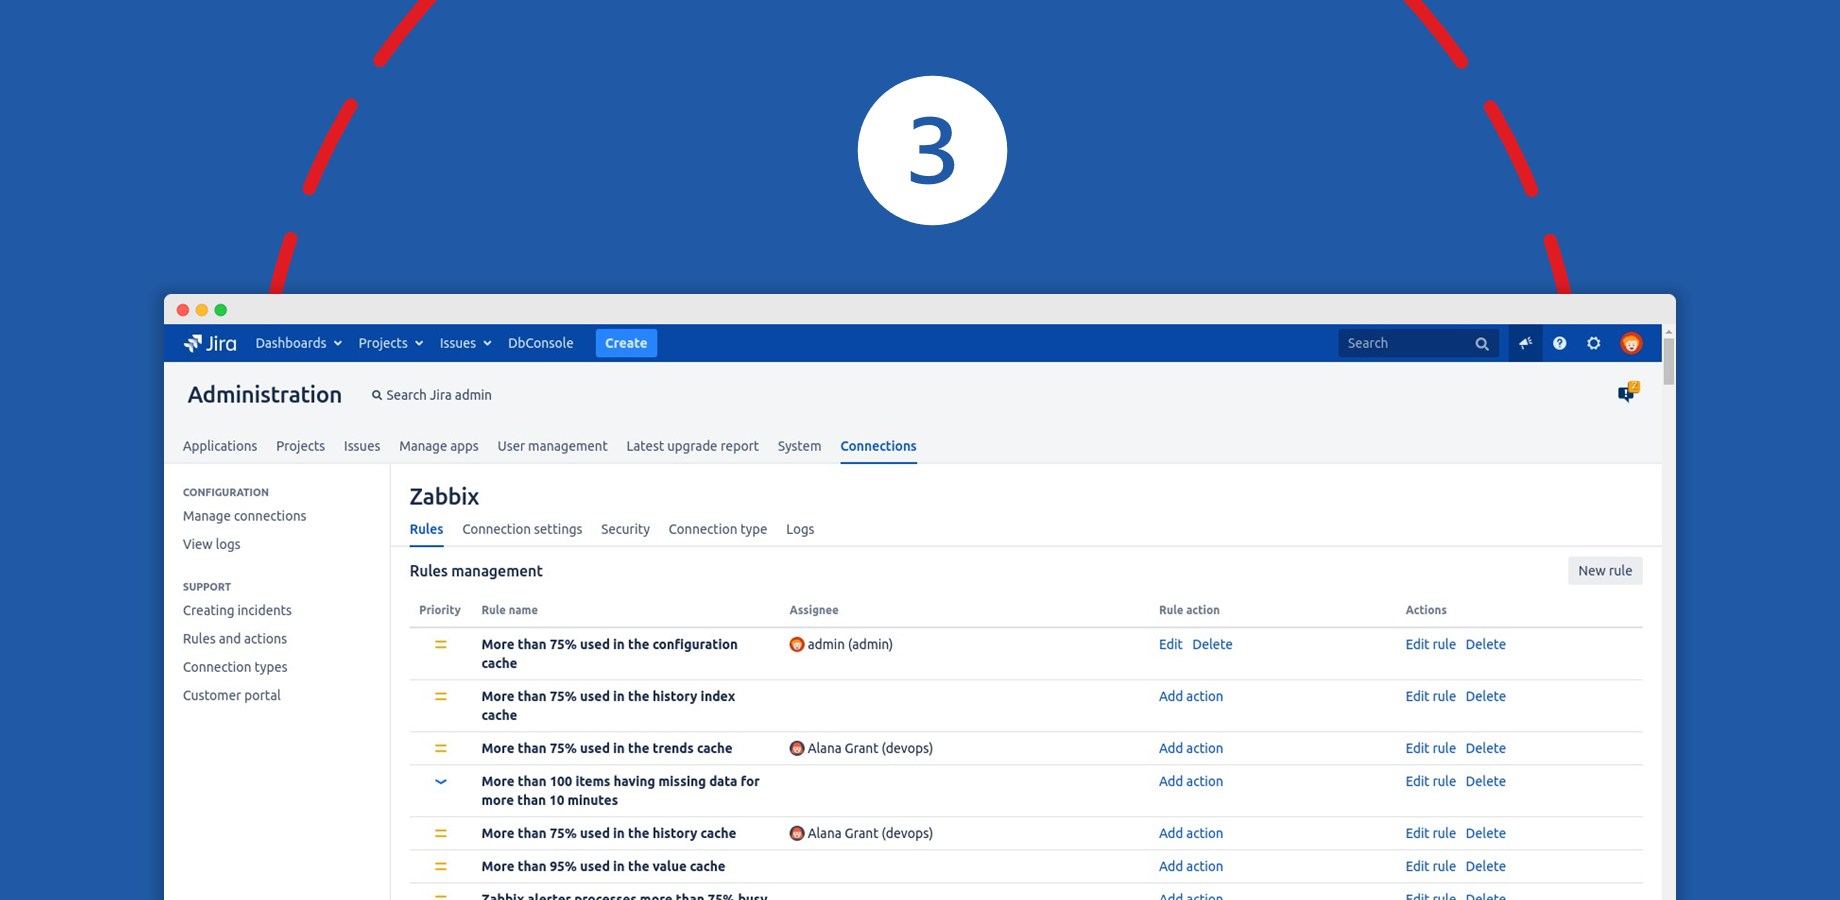Viewport: 1840px width, 900px height.
Task: Open the help question mark icon
Action: (x=1559, y=343)
